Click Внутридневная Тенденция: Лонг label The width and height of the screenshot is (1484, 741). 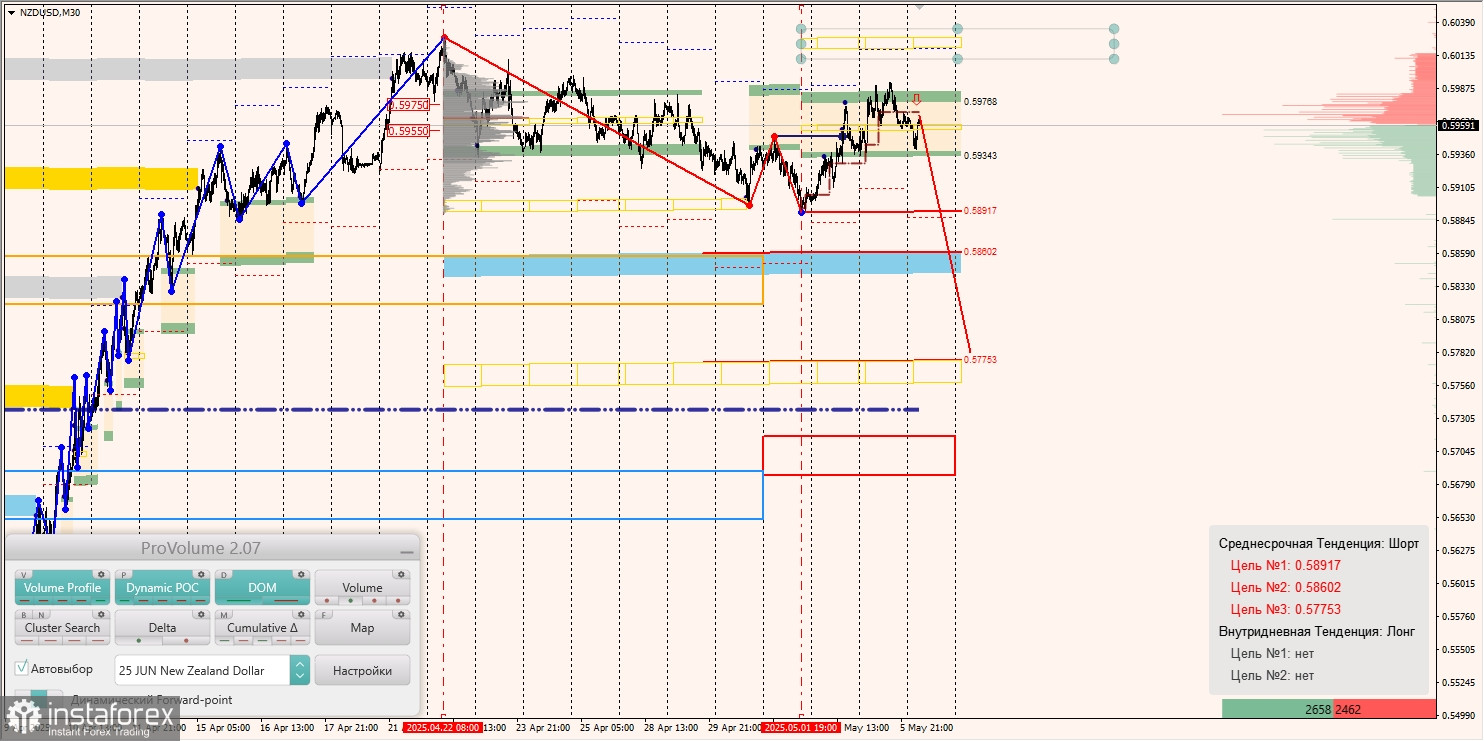pyautogui.click(x=1317, y=631)
